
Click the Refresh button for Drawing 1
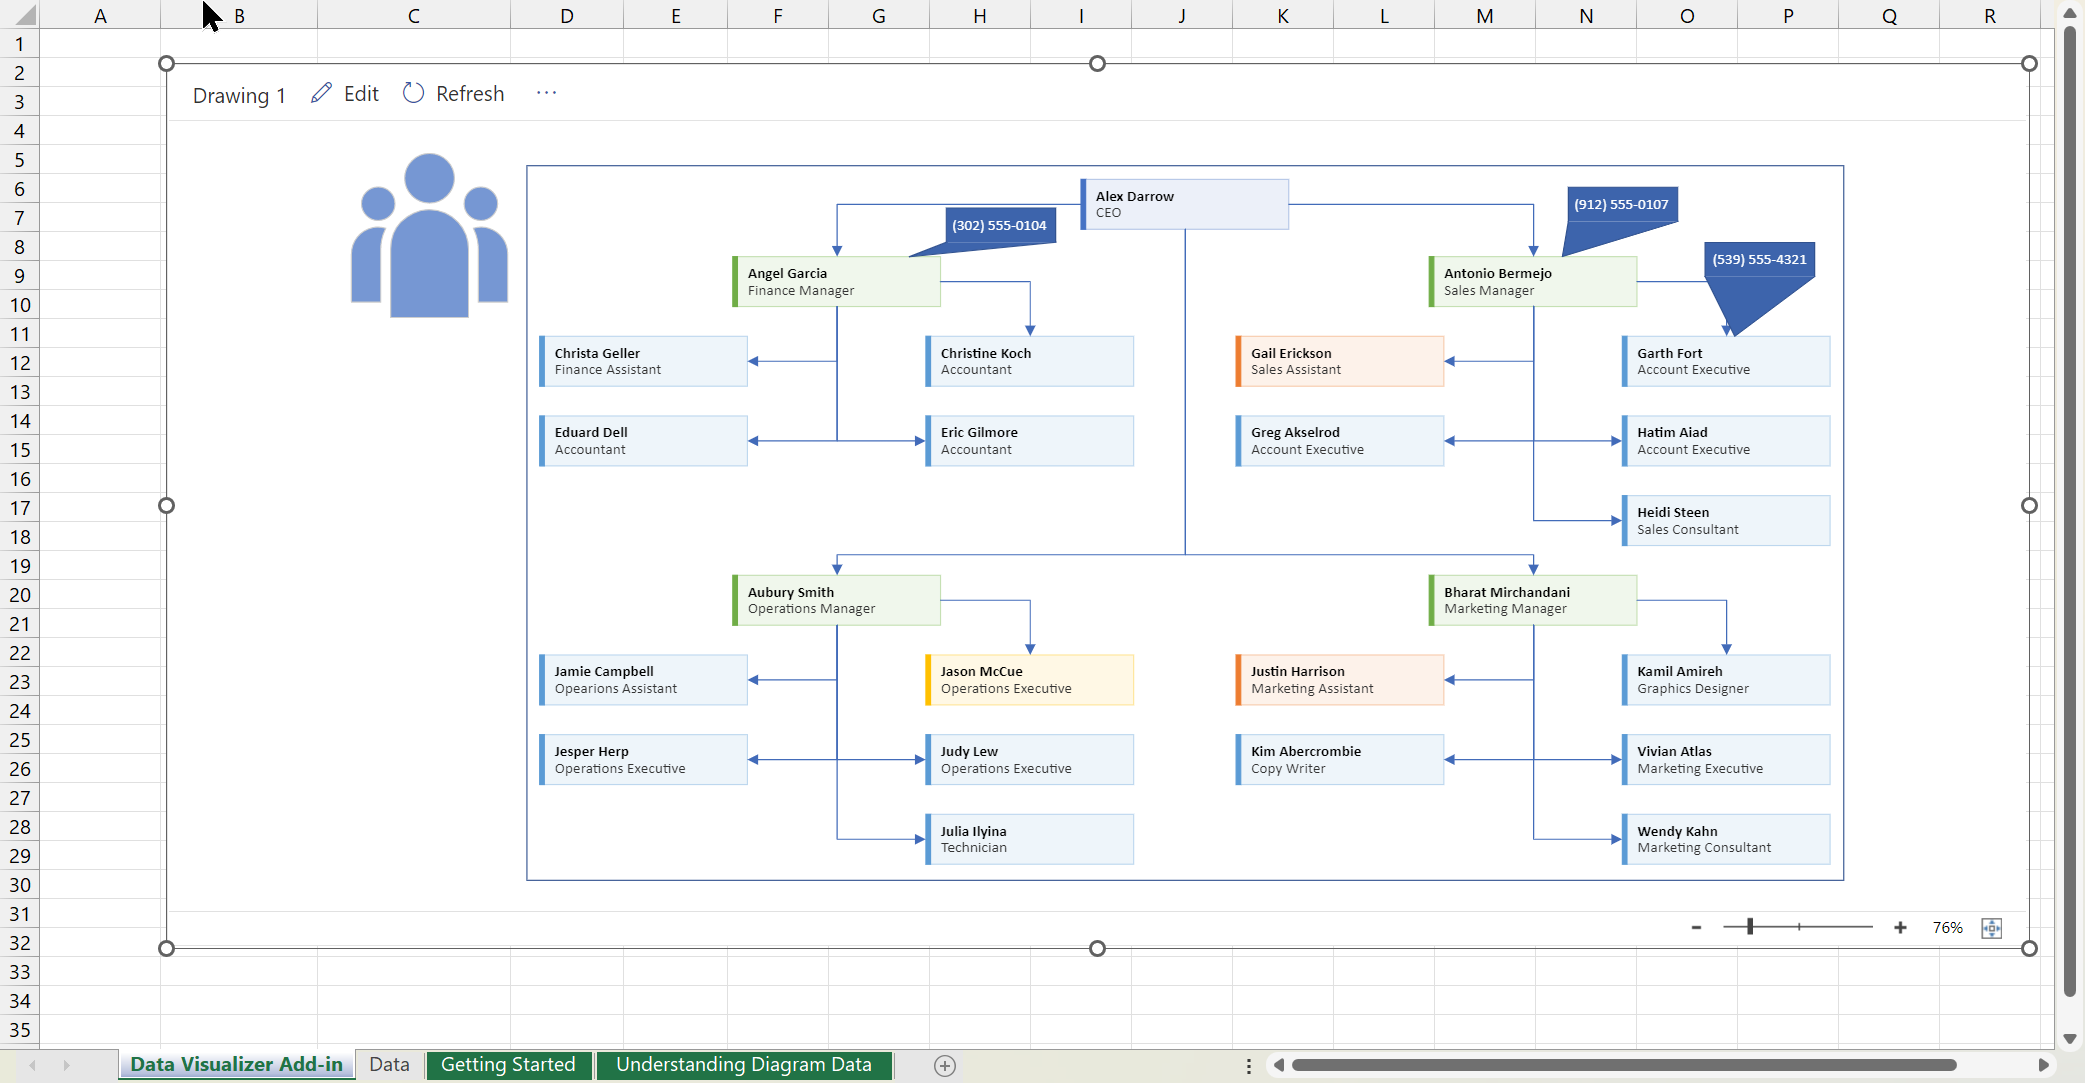[x=452, y=92]
